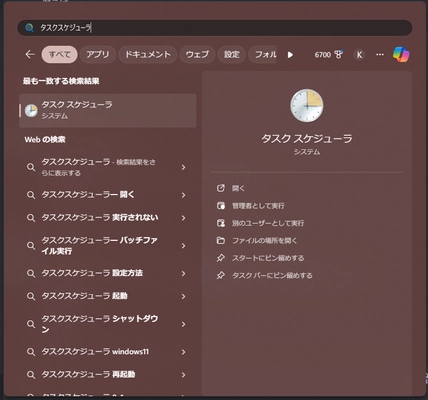Expand chevron for タスクスケジューラ 設定方法
428x400 pixels.
183,274
